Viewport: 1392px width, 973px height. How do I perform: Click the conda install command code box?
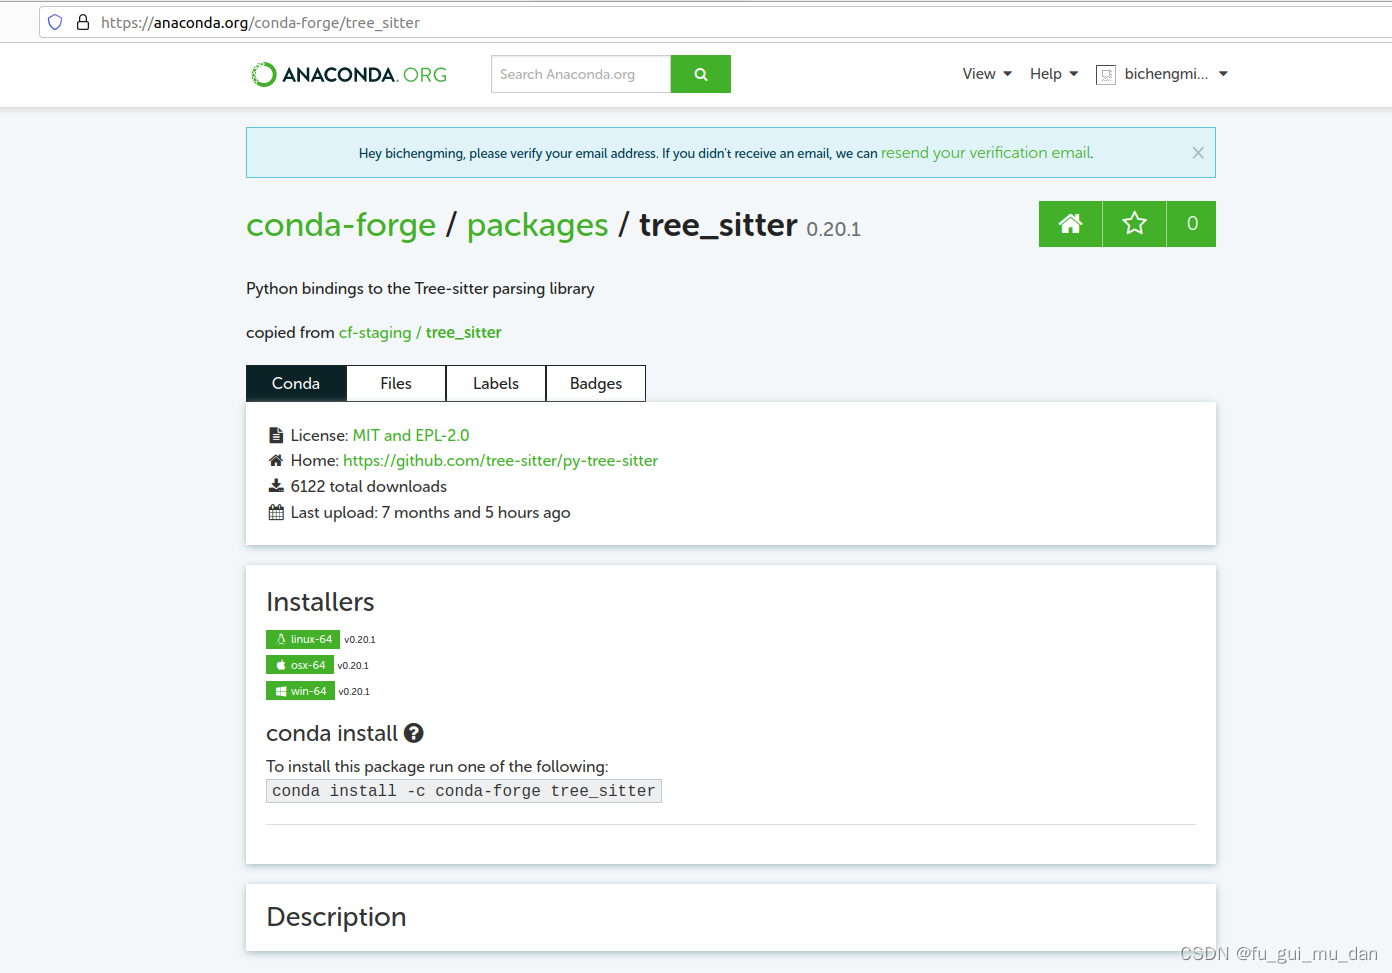(x=464, y=791)
